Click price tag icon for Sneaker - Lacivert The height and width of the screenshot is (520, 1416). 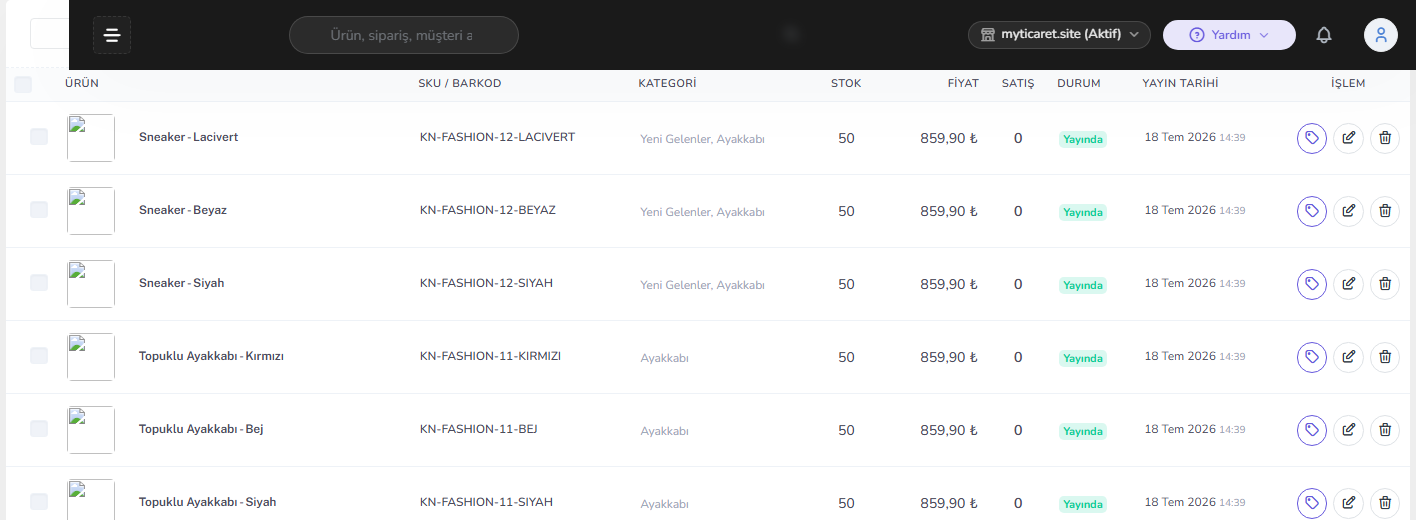click(1312, 138)
